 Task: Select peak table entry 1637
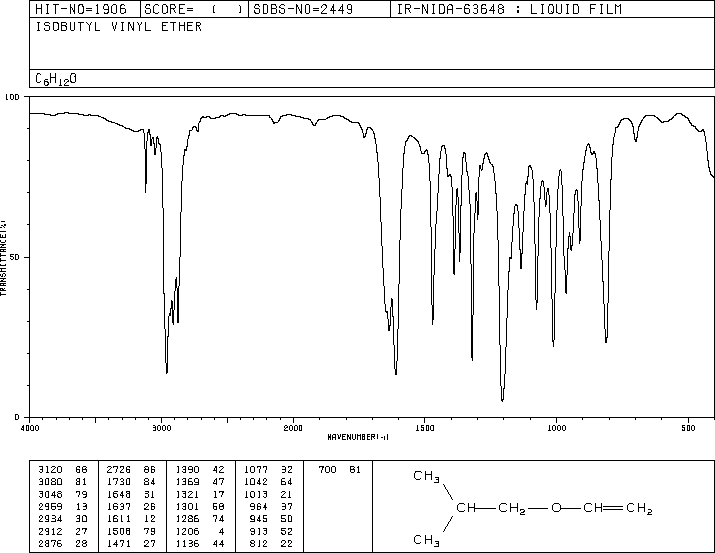click(x=119, y=506)
